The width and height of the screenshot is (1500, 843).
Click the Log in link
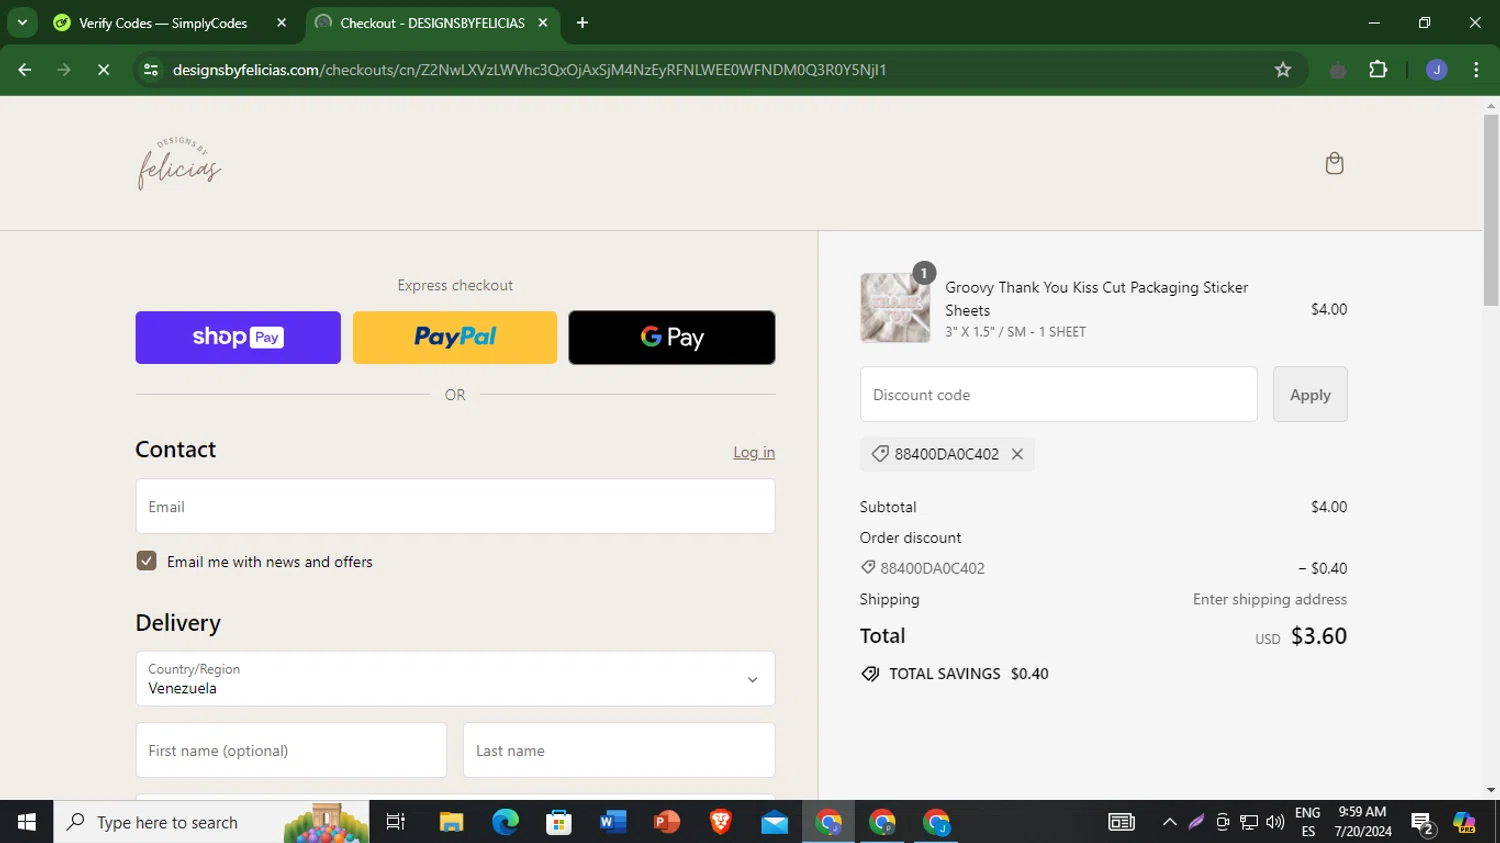pos(754,452)
